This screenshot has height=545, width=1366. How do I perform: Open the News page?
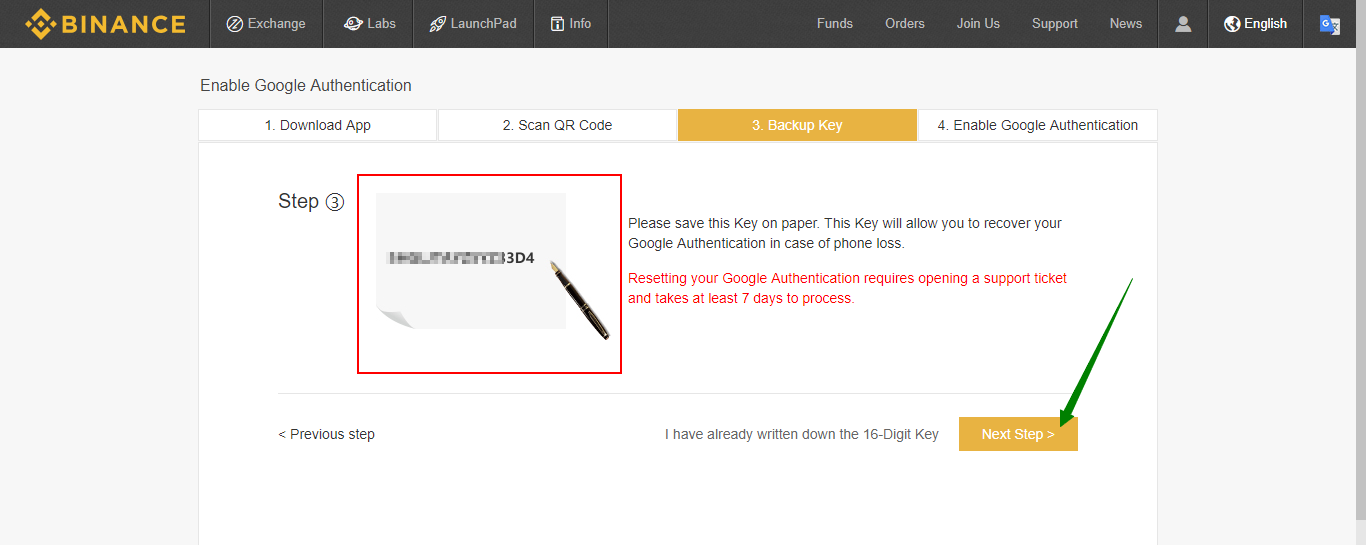click(x=1126, y=24)
